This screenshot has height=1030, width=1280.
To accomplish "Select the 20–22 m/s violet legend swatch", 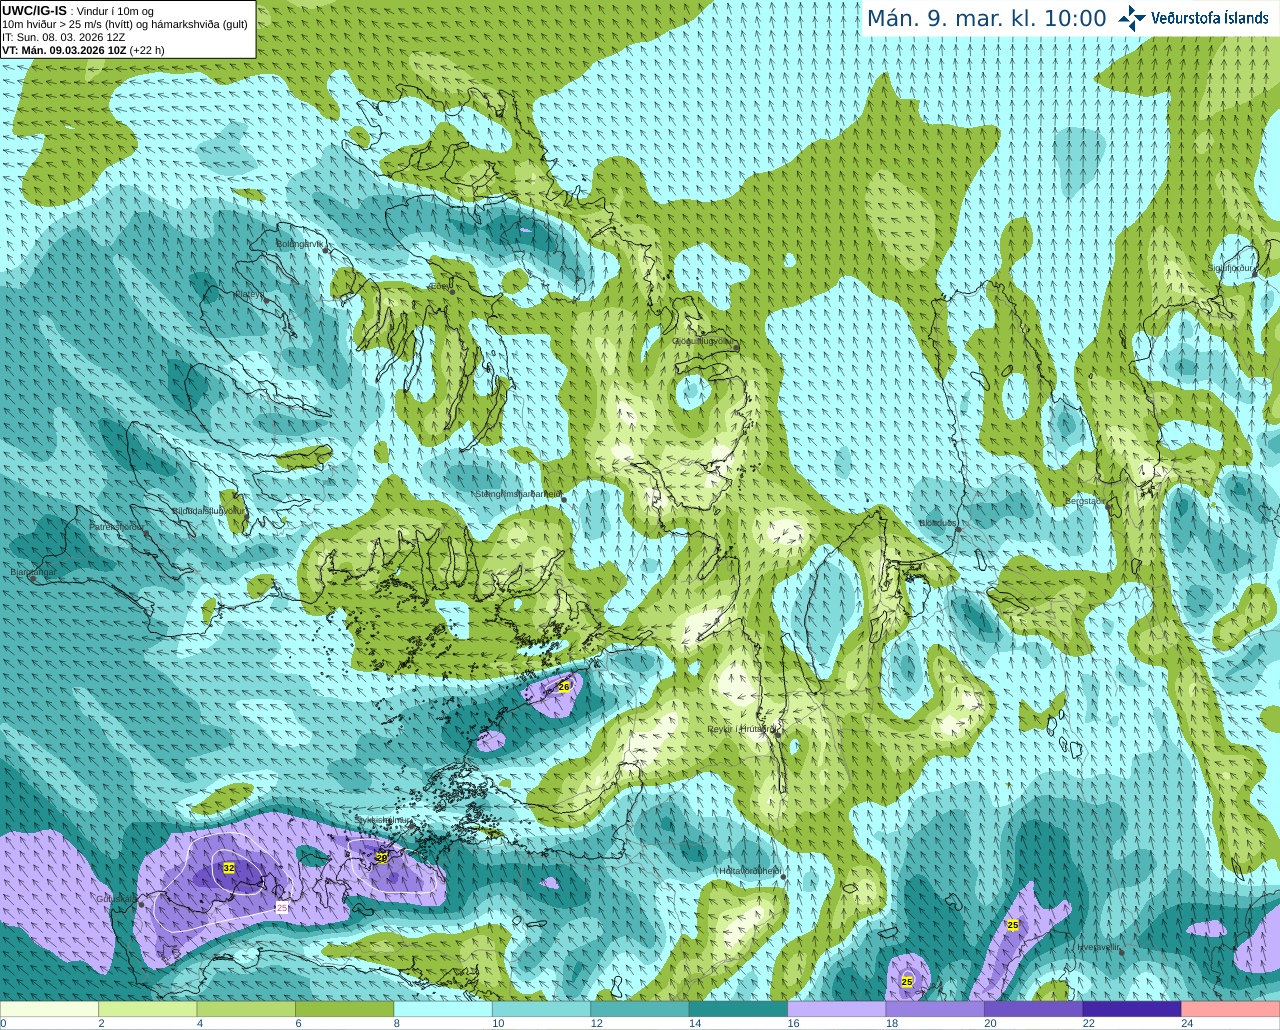I will tap(1034, 1009).
